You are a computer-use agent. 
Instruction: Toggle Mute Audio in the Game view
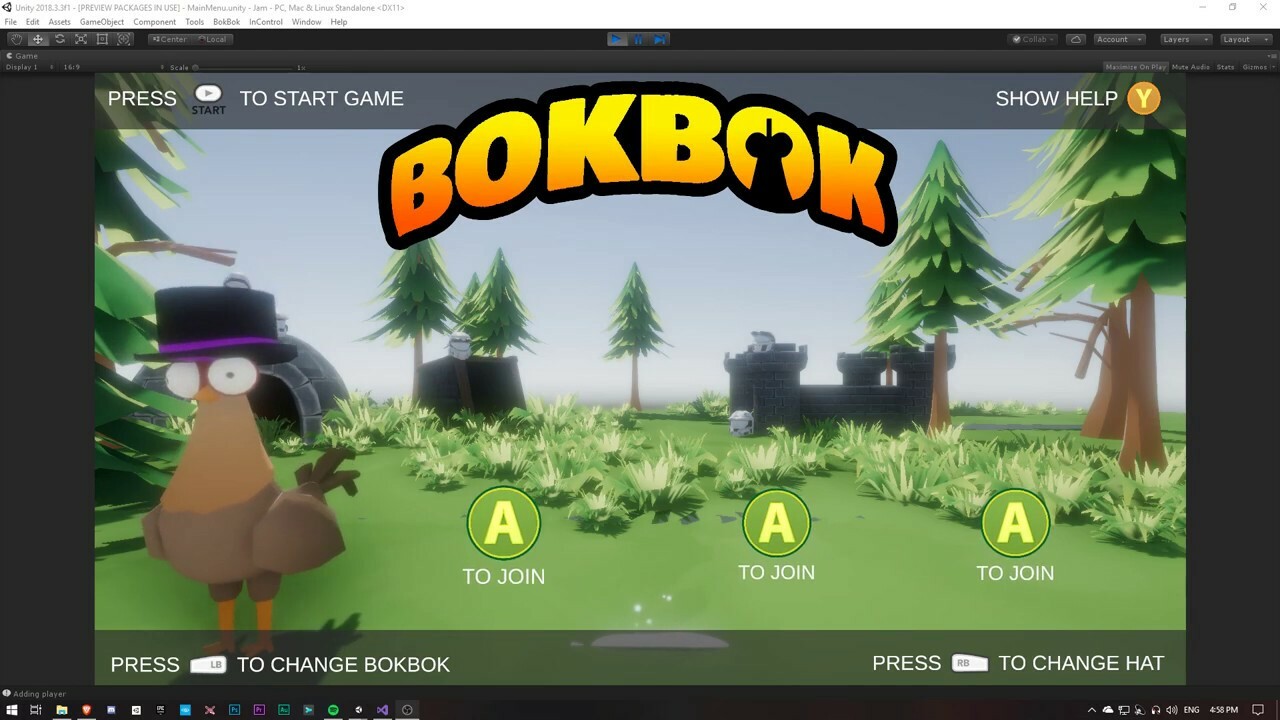pos(1190,66)
